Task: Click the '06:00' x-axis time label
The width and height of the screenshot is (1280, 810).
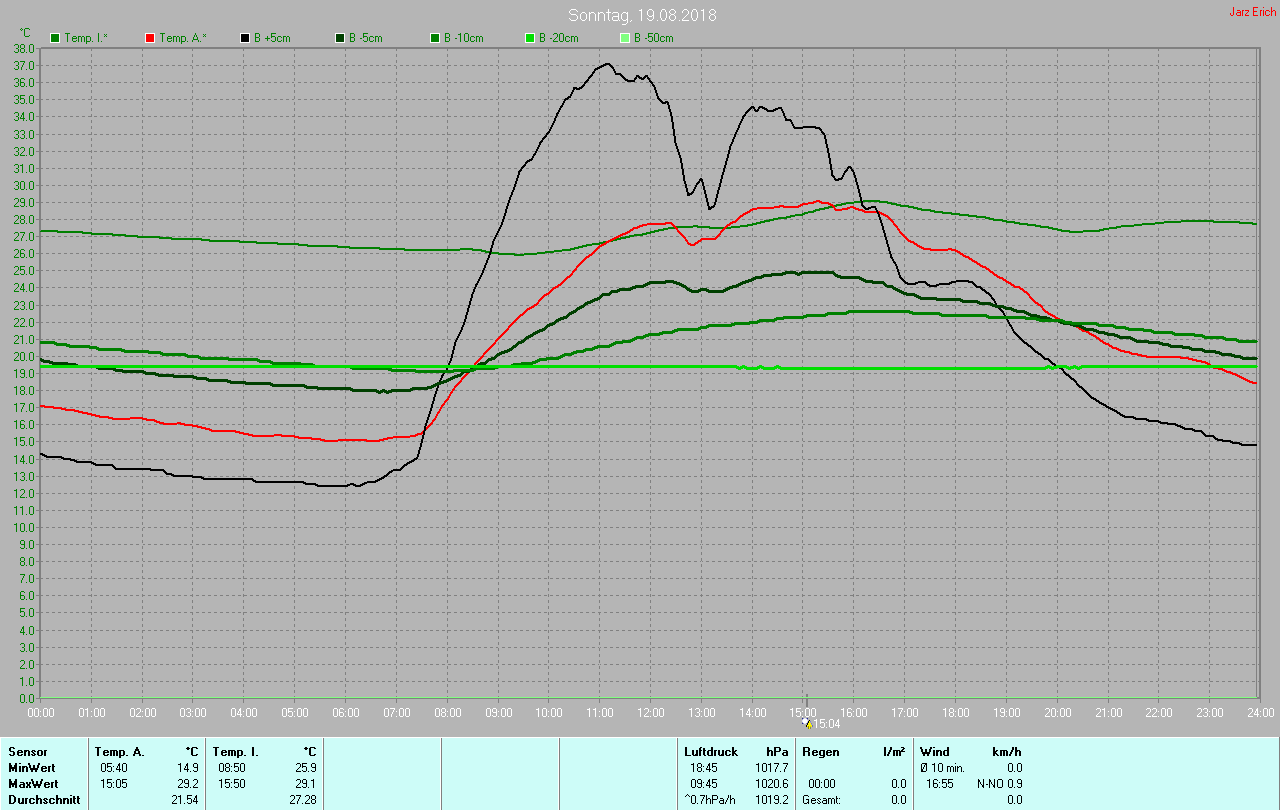Action: coord(346,713)
